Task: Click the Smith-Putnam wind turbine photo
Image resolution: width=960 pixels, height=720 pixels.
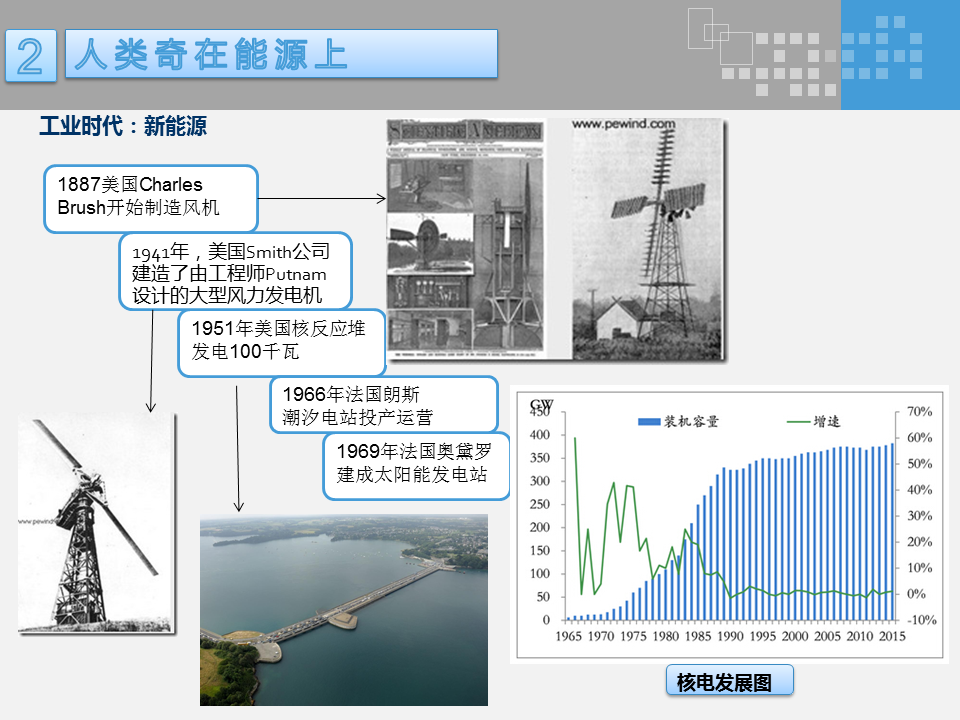Action: coord(97,523)
